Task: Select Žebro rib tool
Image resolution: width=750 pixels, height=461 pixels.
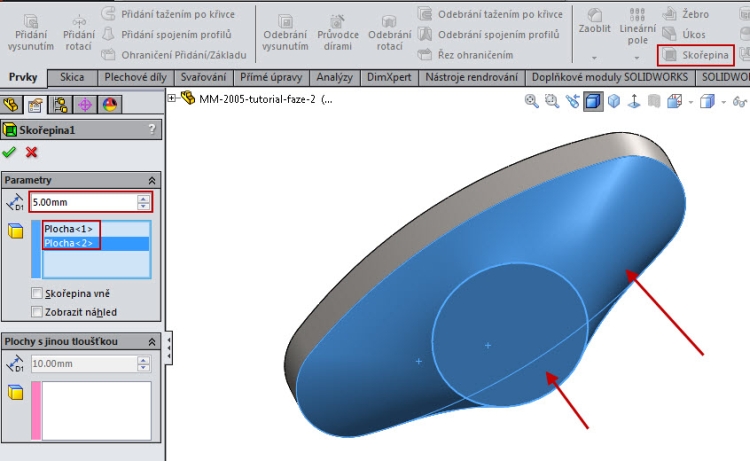Action: (685, 14)
